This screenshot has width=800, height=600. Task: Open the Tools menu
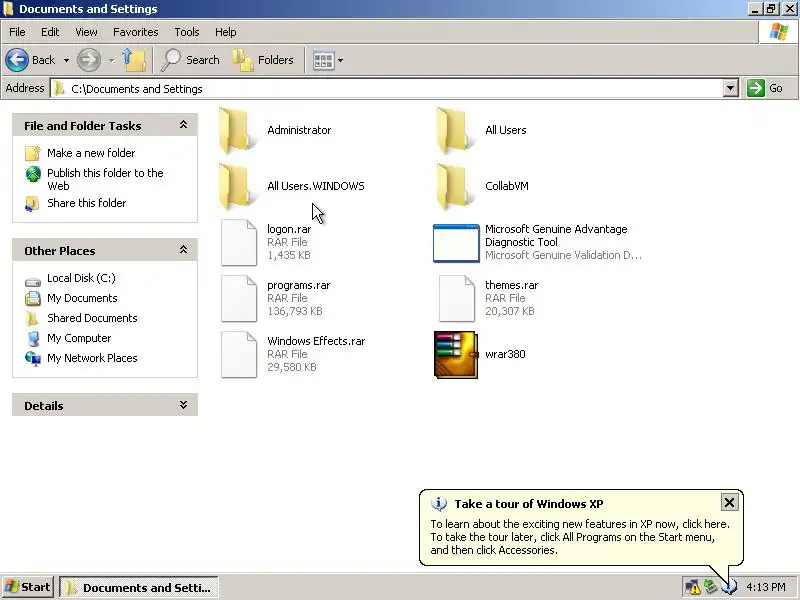click(x=187, y=32)
